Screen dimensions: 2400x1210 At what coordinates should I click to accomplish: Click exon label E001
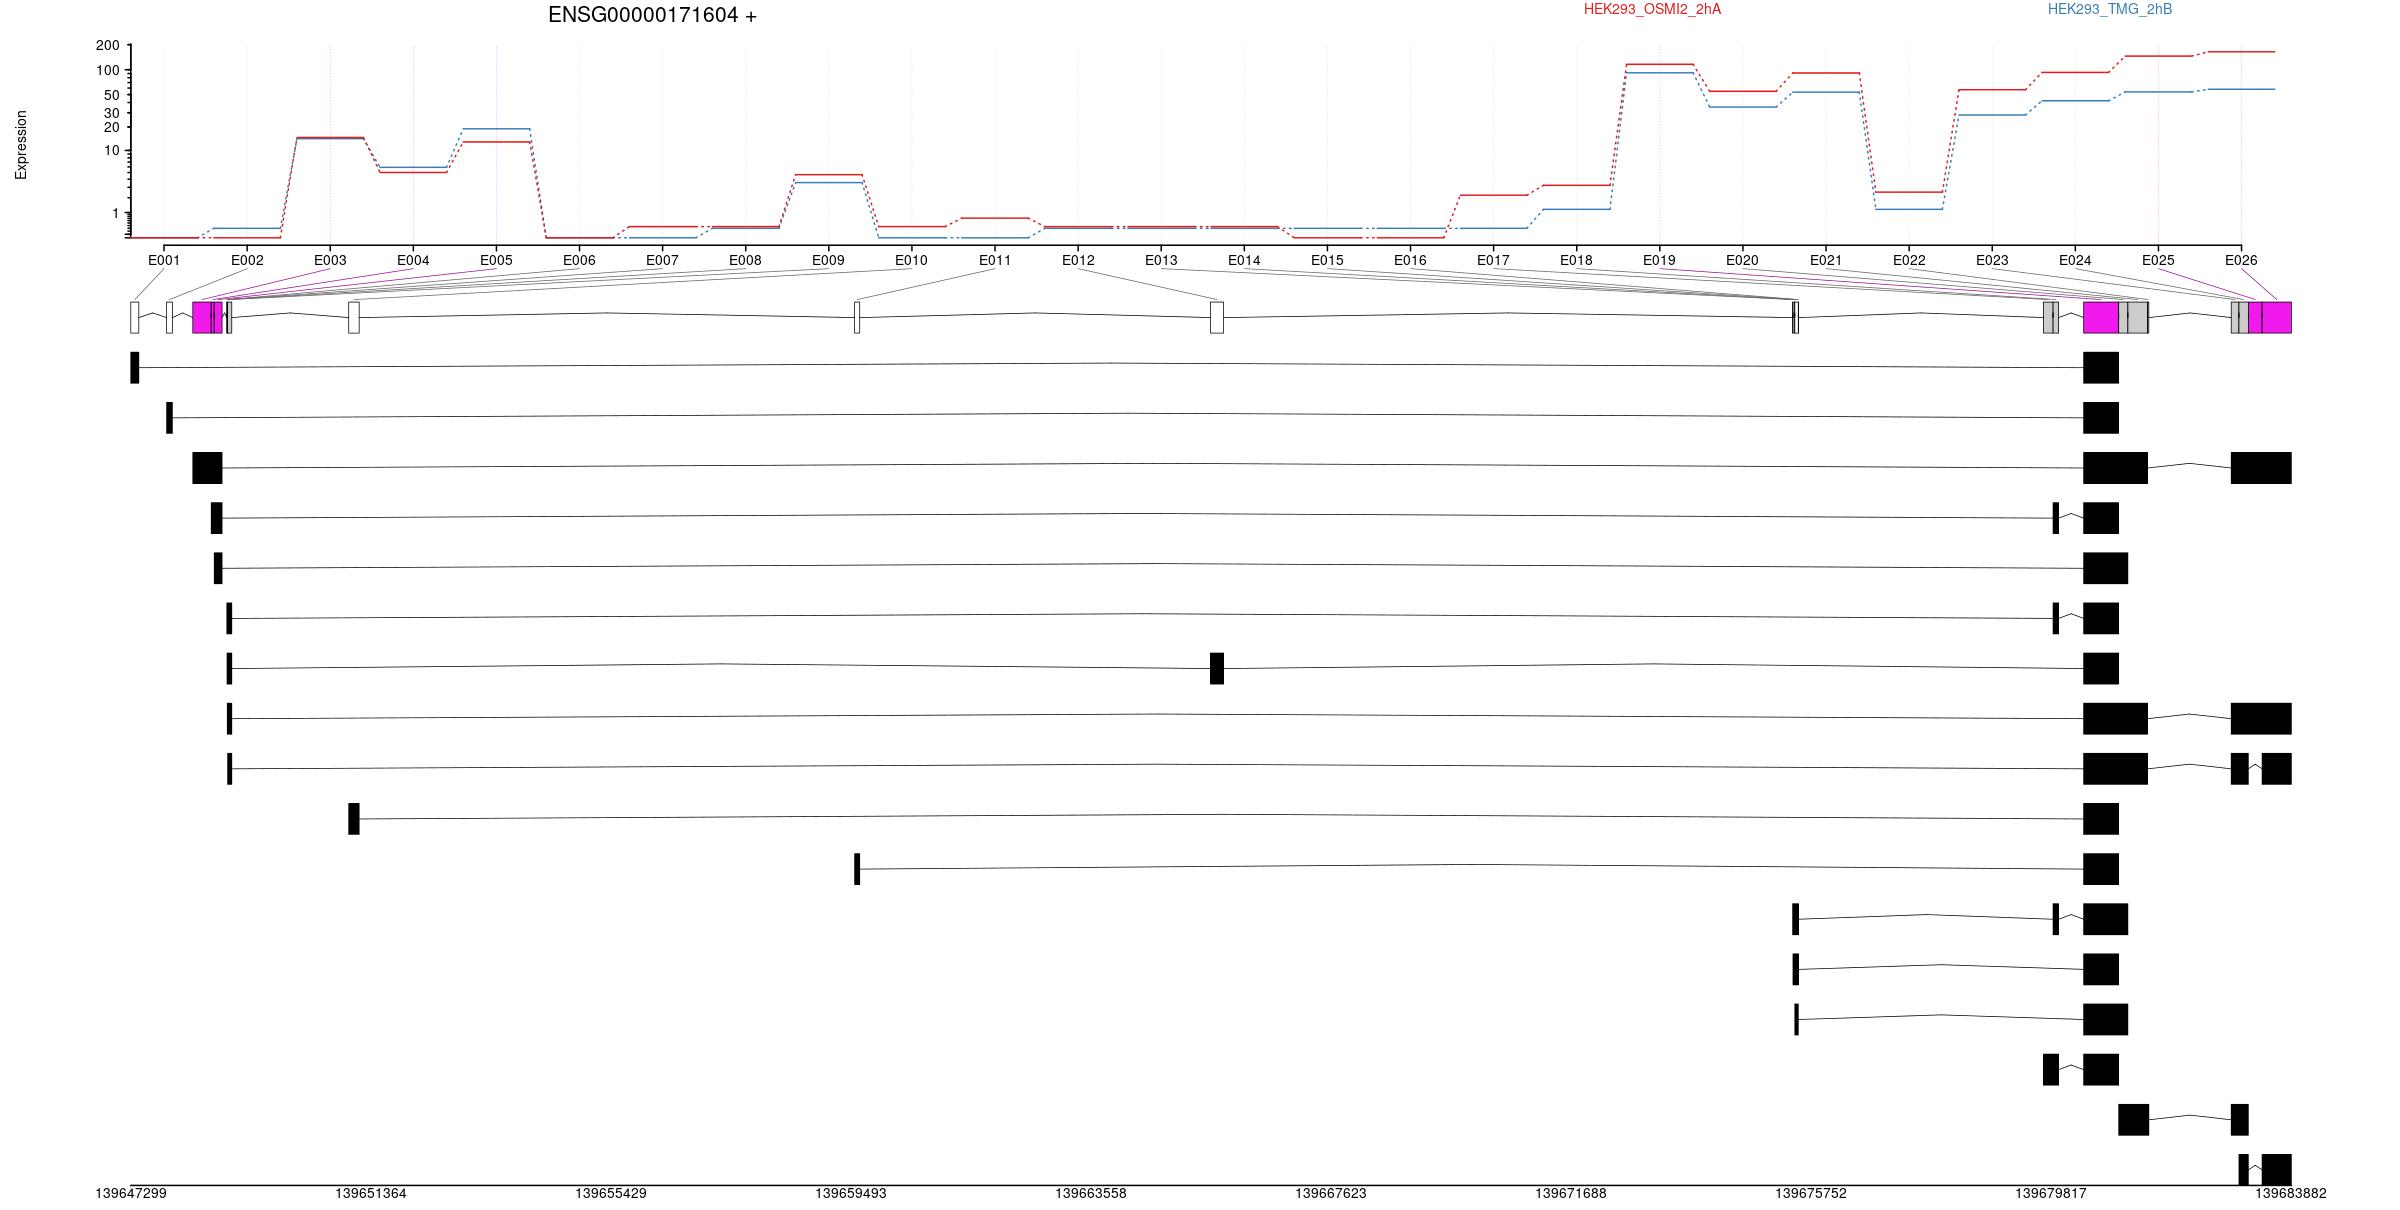[x=164, y=260]
